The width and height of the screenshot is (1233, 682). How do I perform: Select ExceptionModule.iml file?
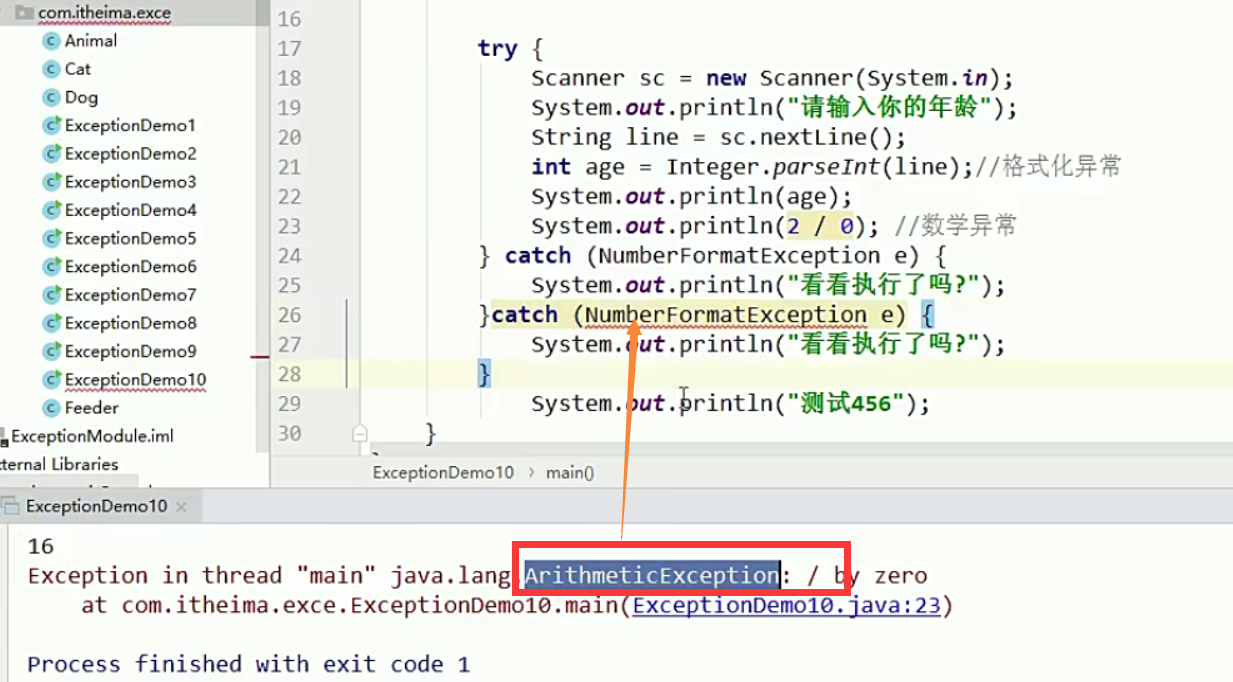pyautogui.click(x=92, y=436)
